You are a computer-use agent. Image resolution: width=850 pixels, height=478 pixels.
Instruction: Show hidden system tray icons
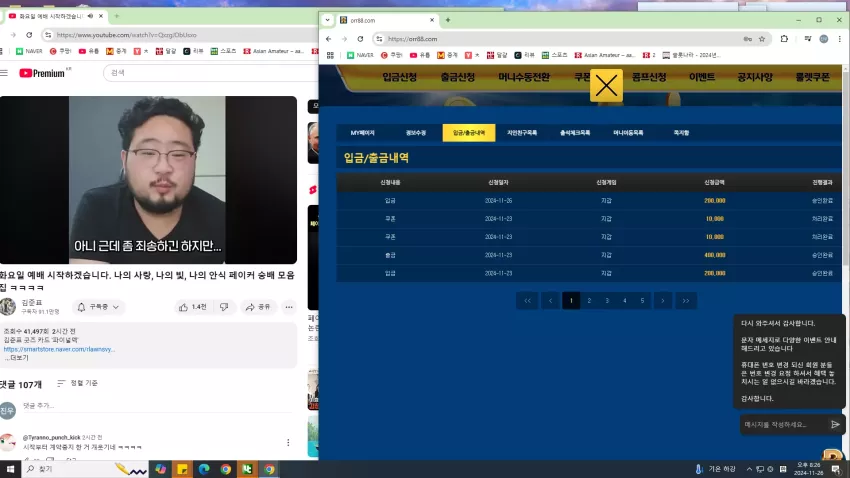(x=749, y=469)
